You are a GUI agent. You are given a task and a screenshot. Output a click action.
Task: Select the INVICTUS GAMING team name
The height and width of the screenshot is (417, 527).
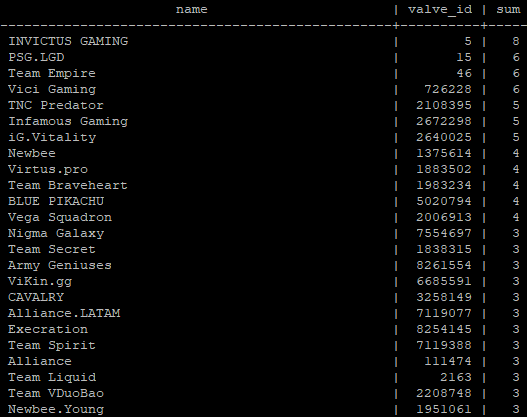pos(68,41)
